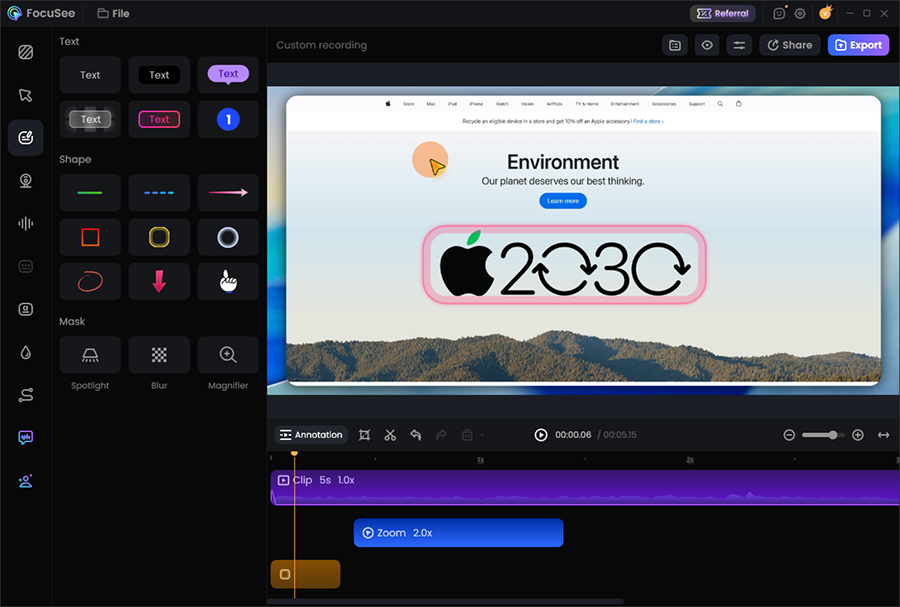900x607 pixels.
Task: Select the purple Clip 5s track
Action: tap(585, 488)
